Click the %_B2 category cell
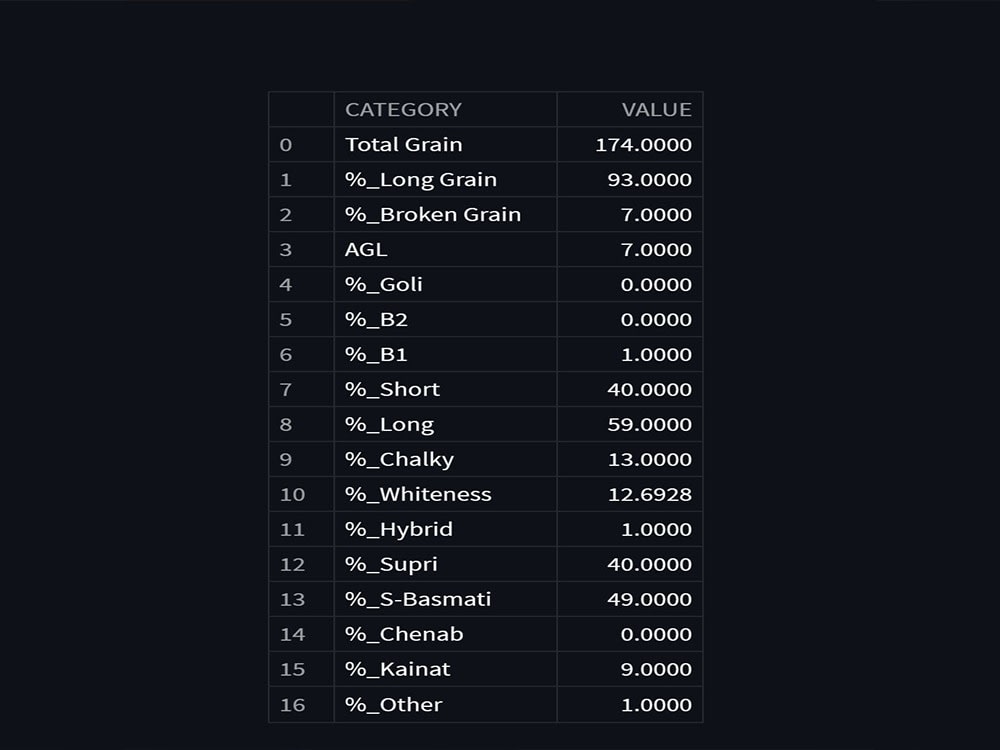 (x=376, y=320)
